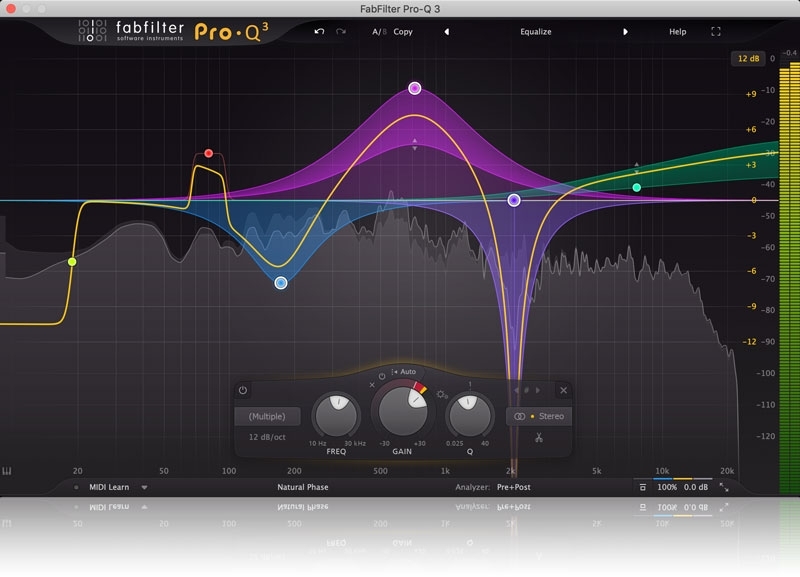Viewport: 800px width, 577px height.
Task: Open the (Multiple) filter shape dropdown
Action: coord(267,416)
